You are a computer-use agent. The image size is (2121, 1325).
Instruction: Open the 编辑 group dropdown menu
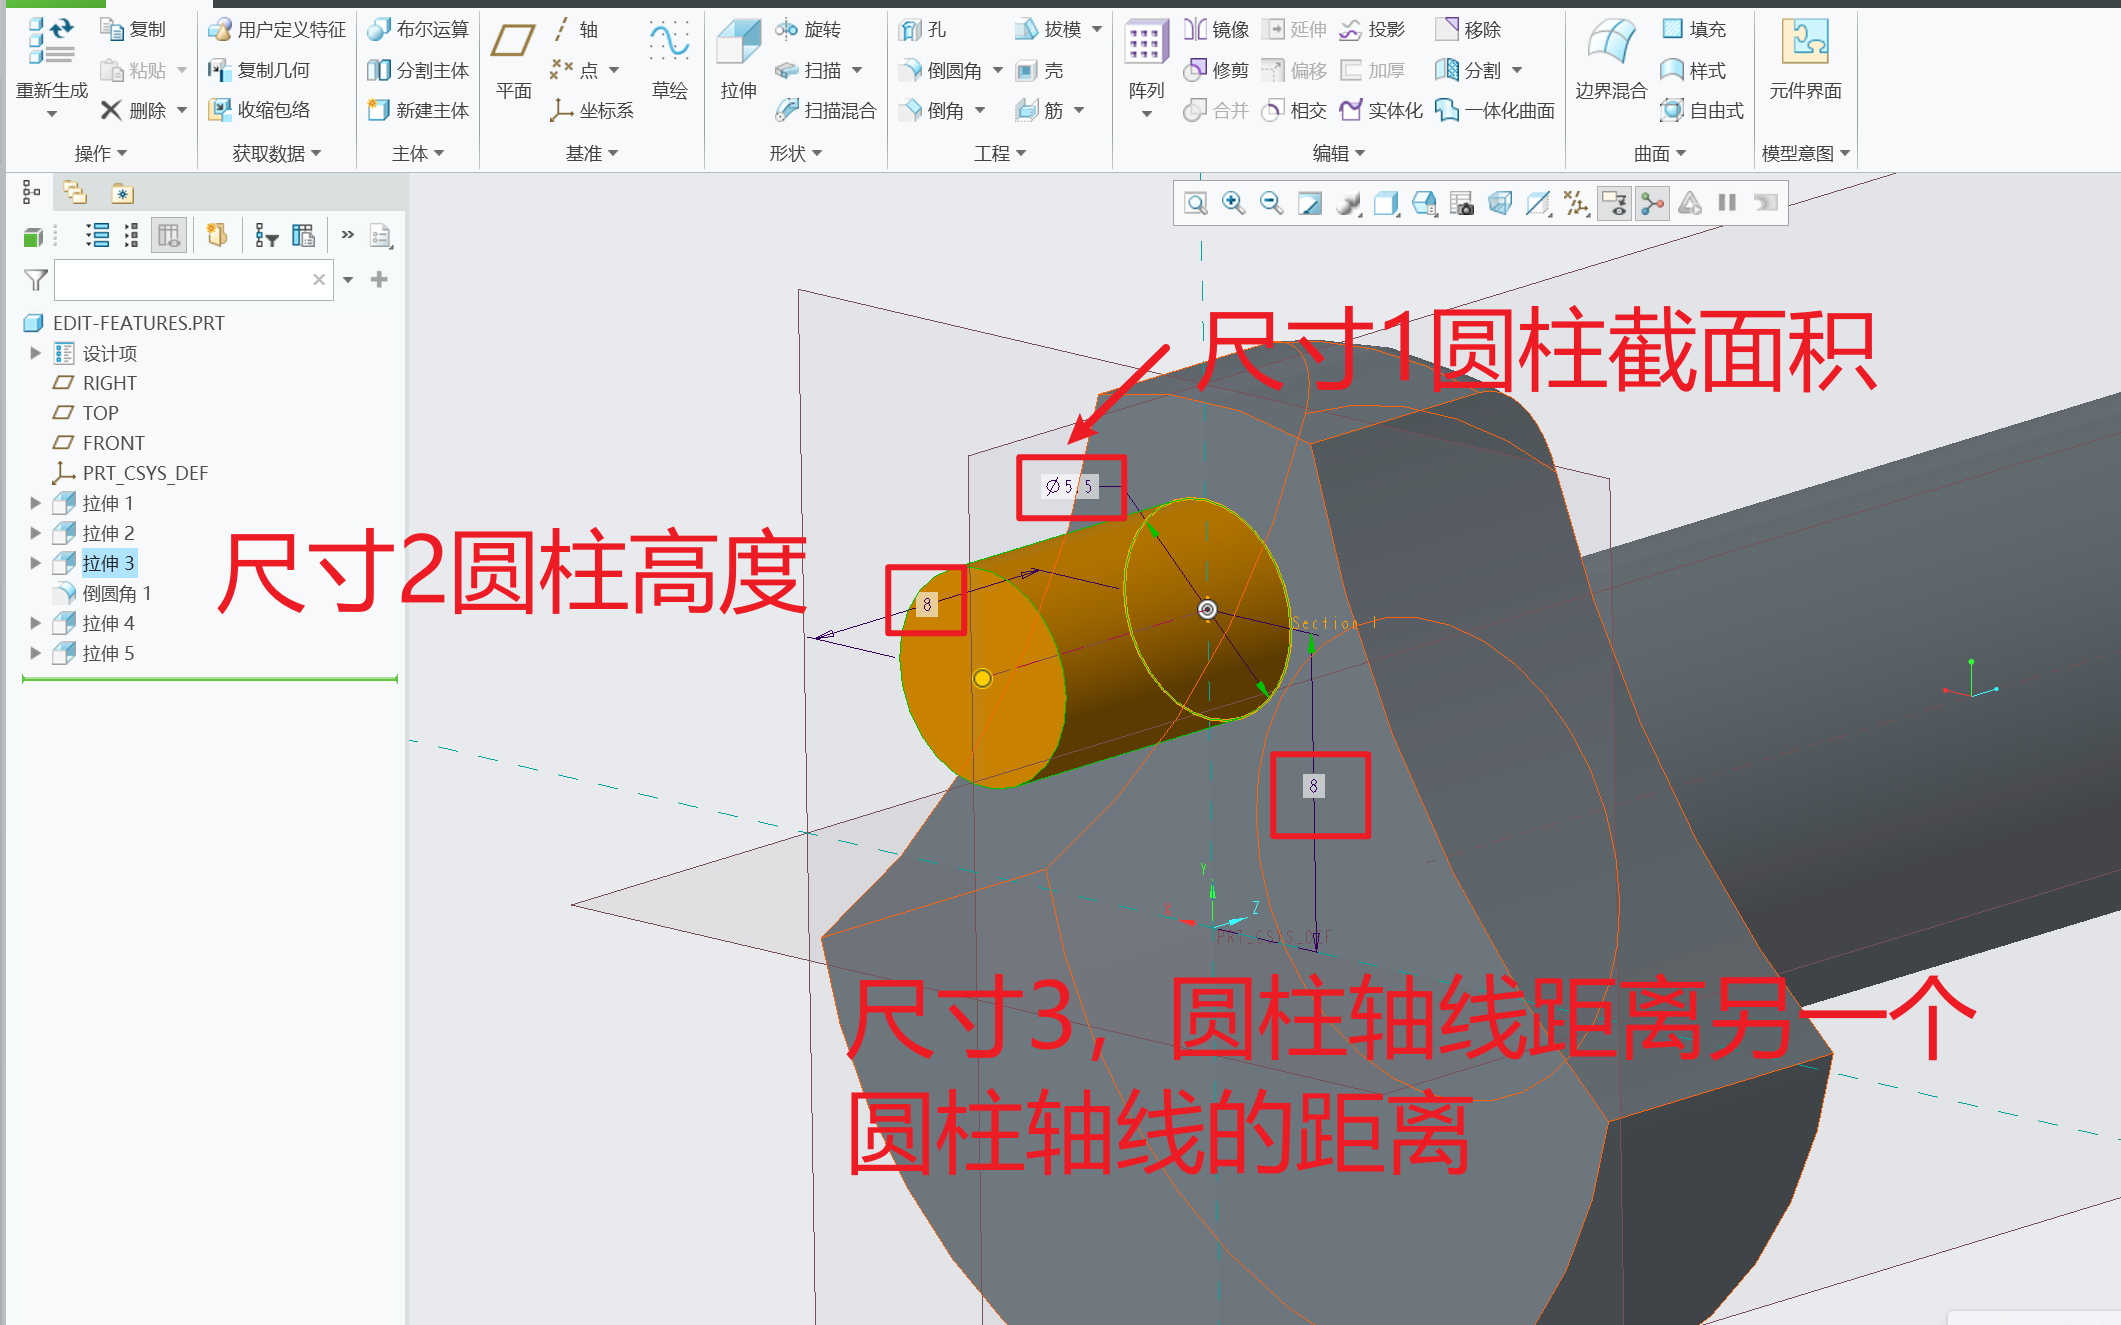(1338, 153)
